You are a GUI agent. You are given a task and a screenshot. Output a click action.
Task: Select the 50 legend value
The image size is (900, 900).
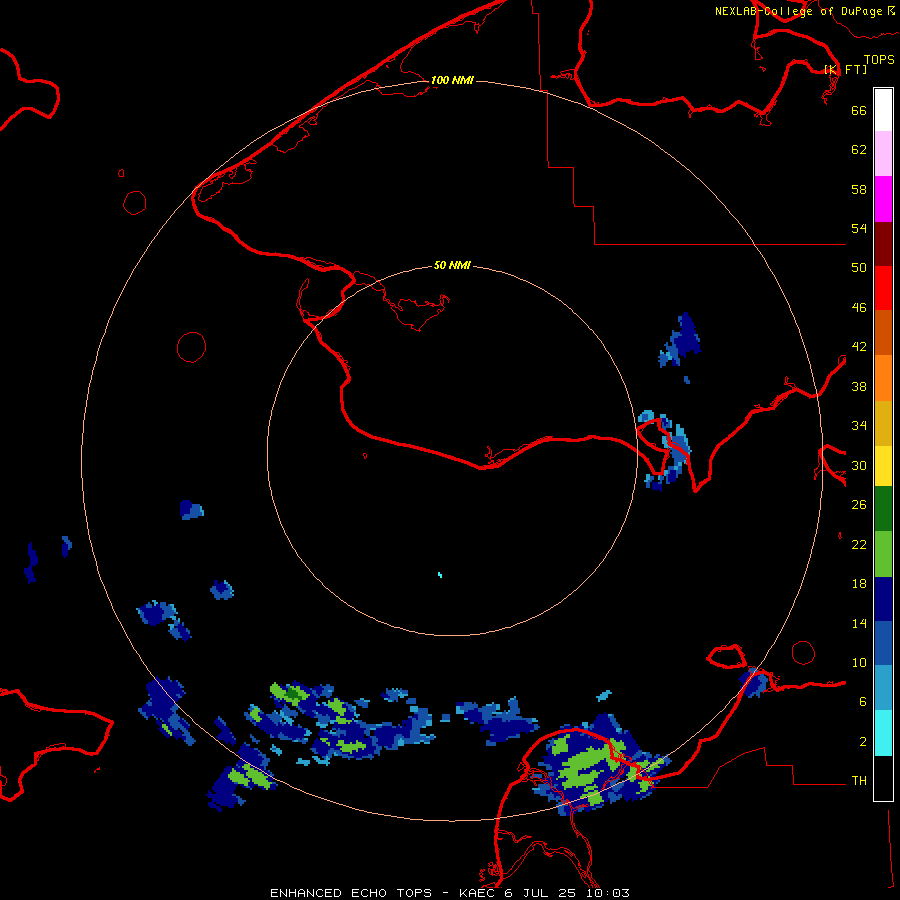point(859,267)
